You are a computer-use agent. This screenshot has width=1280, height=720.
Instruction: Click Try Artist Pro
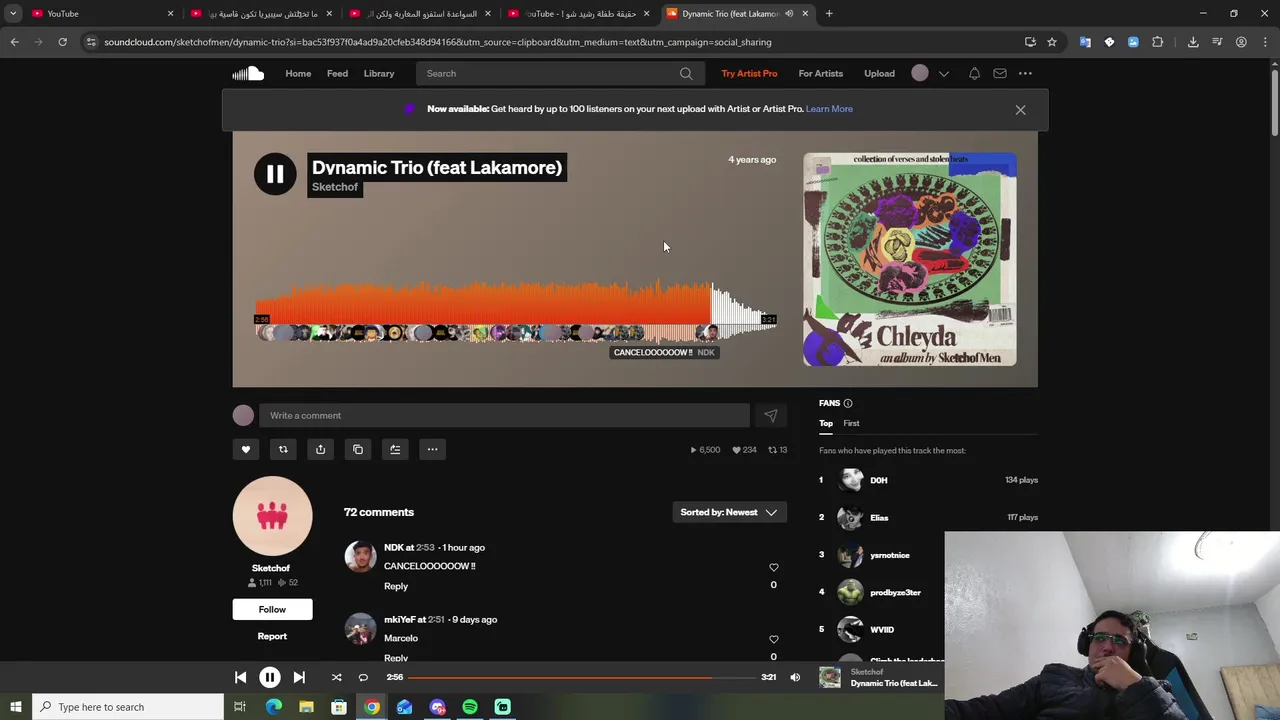coord(749,73)
